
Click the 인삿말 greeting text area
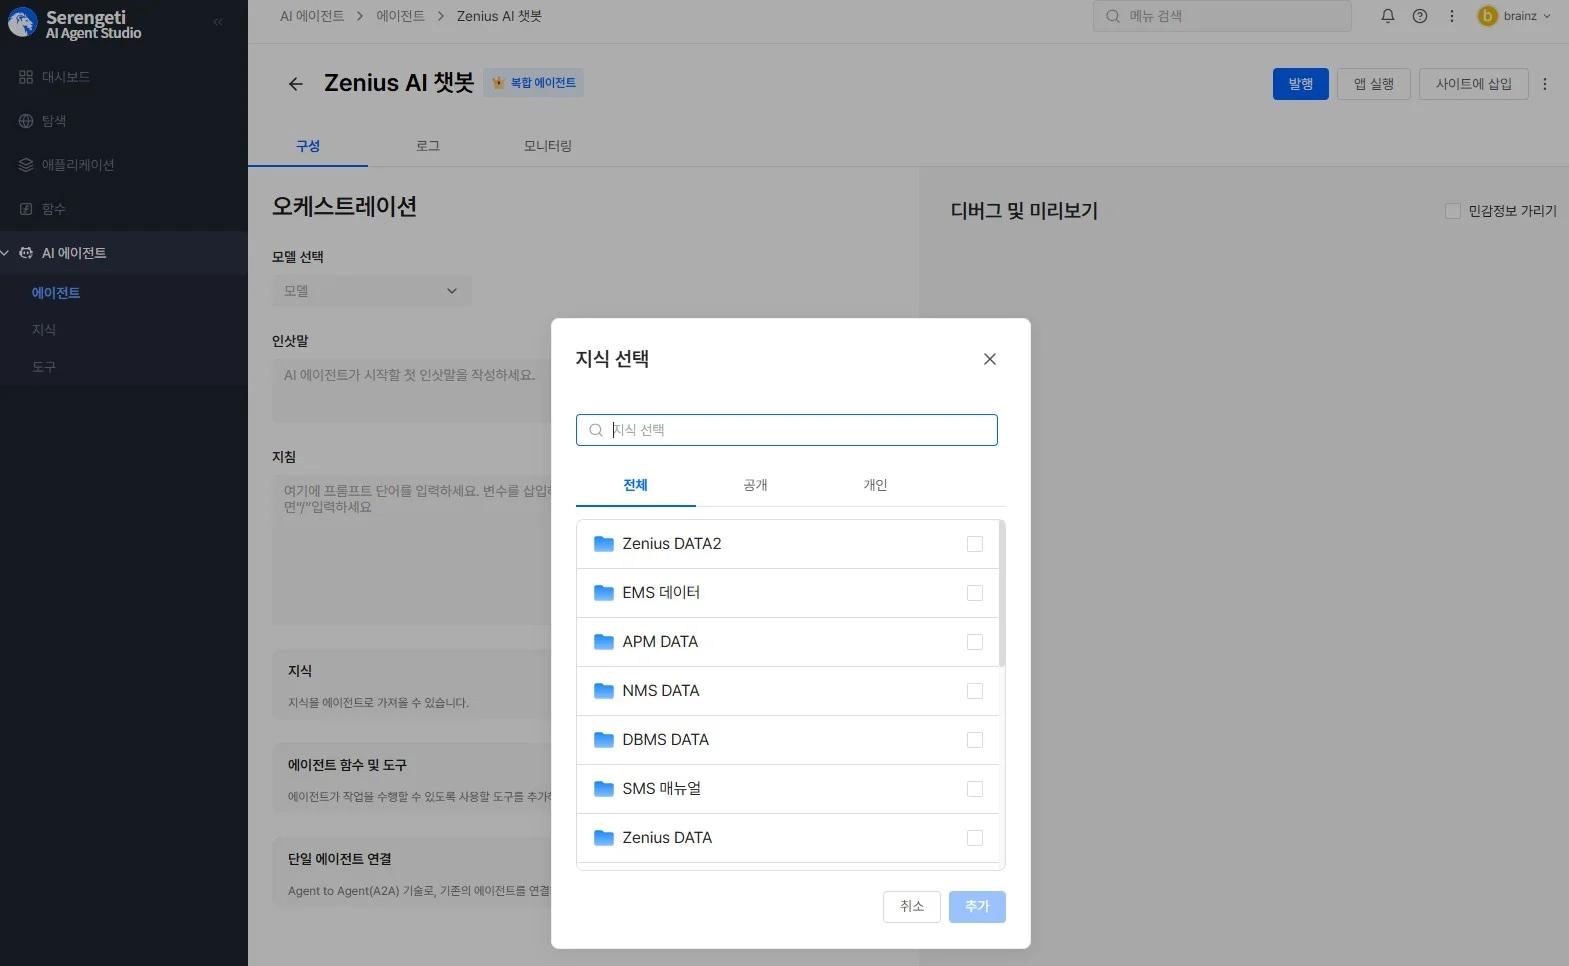pos(412,391)
